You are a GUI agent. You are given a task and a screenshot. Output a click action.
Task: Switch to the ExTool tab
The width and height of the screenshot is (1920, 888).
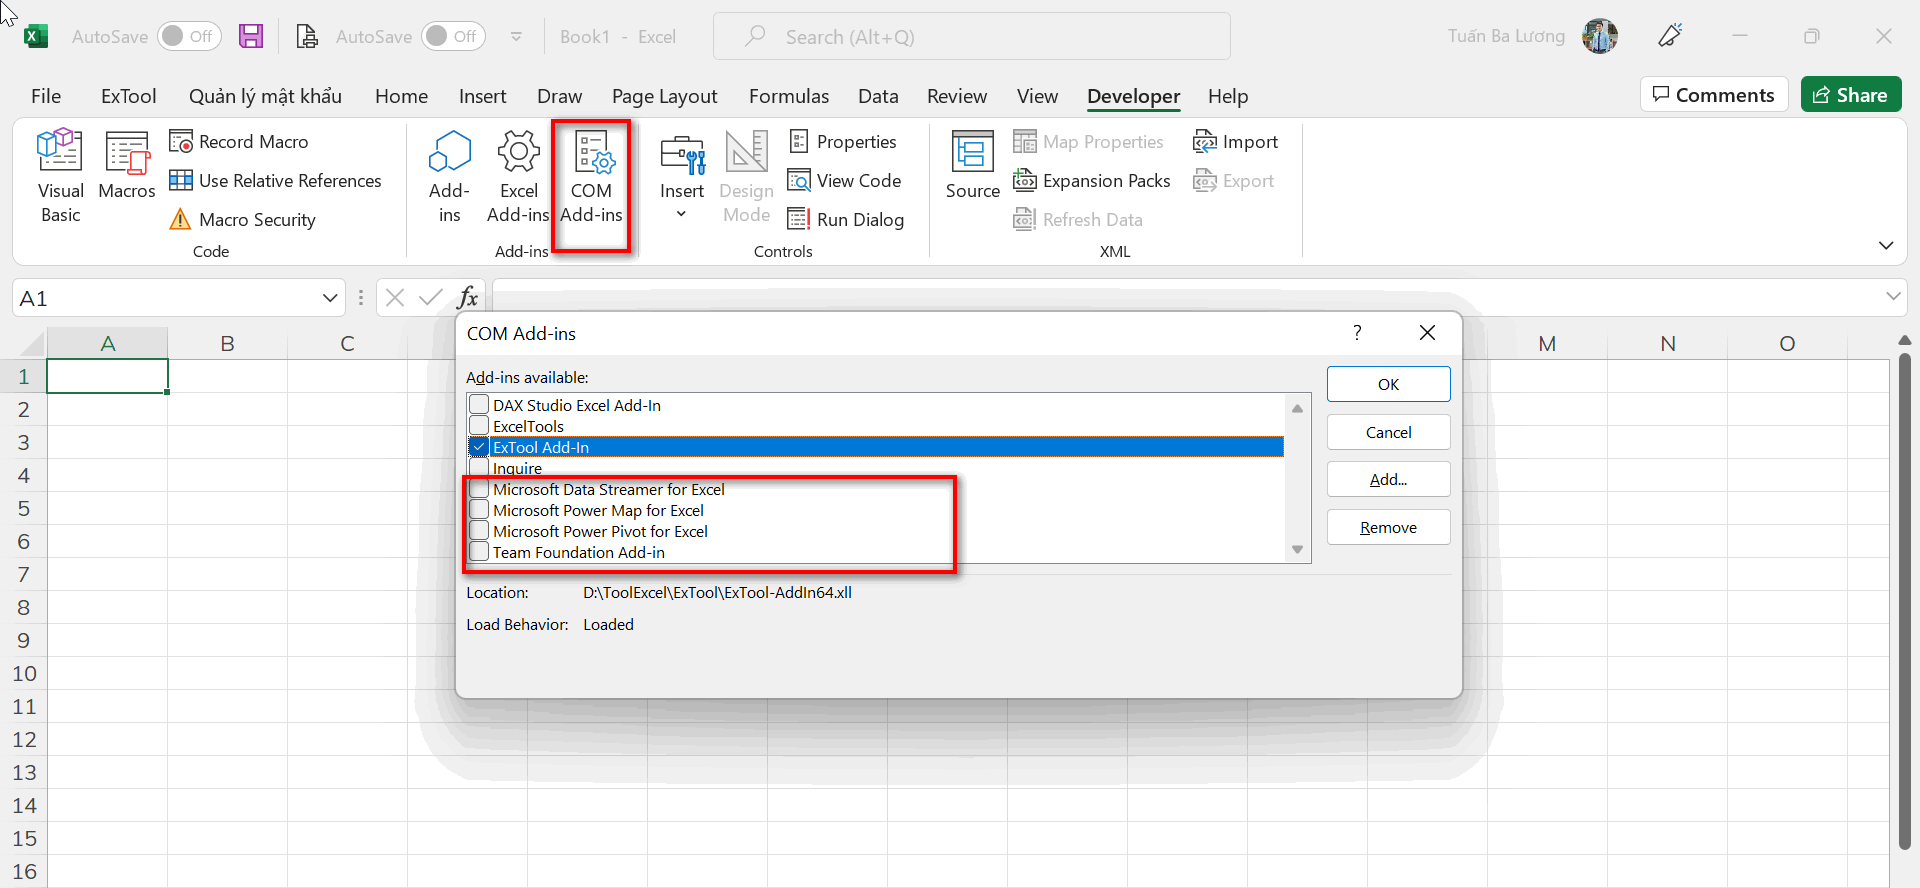(129, 96)
